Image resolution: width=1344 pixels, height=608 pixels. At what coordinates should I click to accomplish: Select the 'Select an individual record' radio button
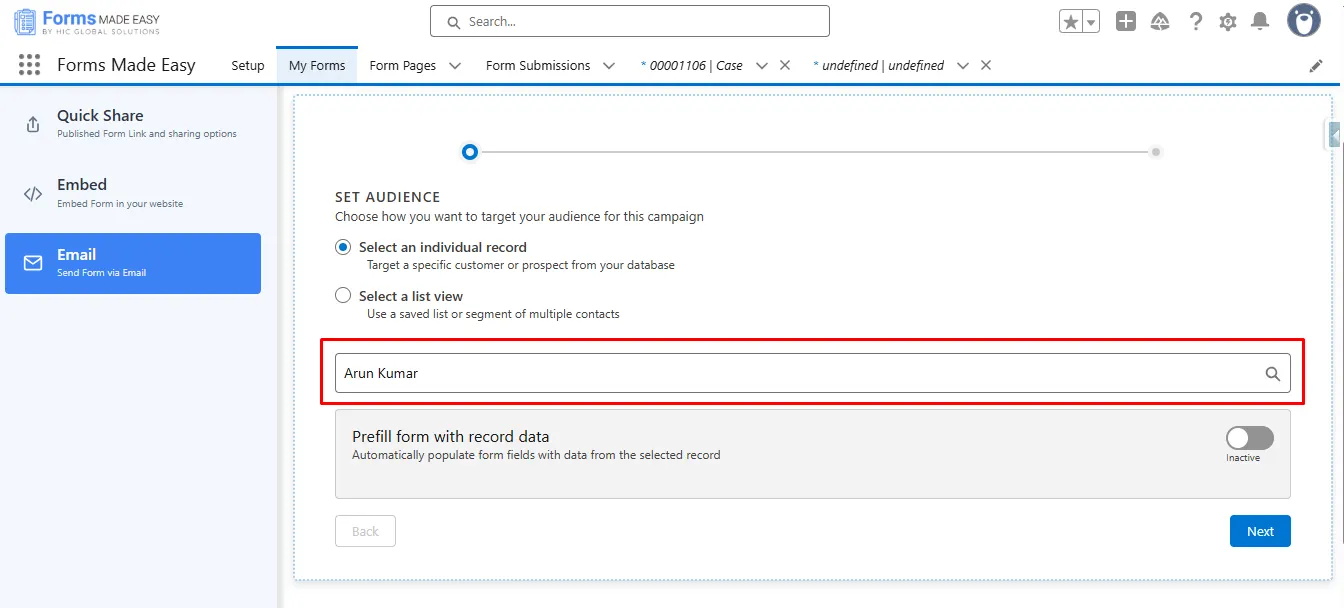343,247
